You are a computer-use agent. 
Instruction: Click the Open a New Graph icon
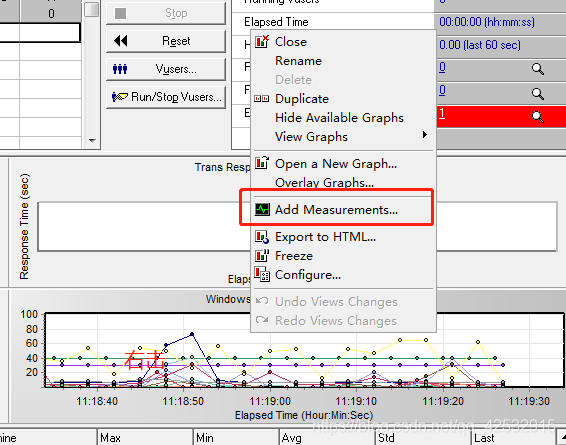click(x=262, y=163)
